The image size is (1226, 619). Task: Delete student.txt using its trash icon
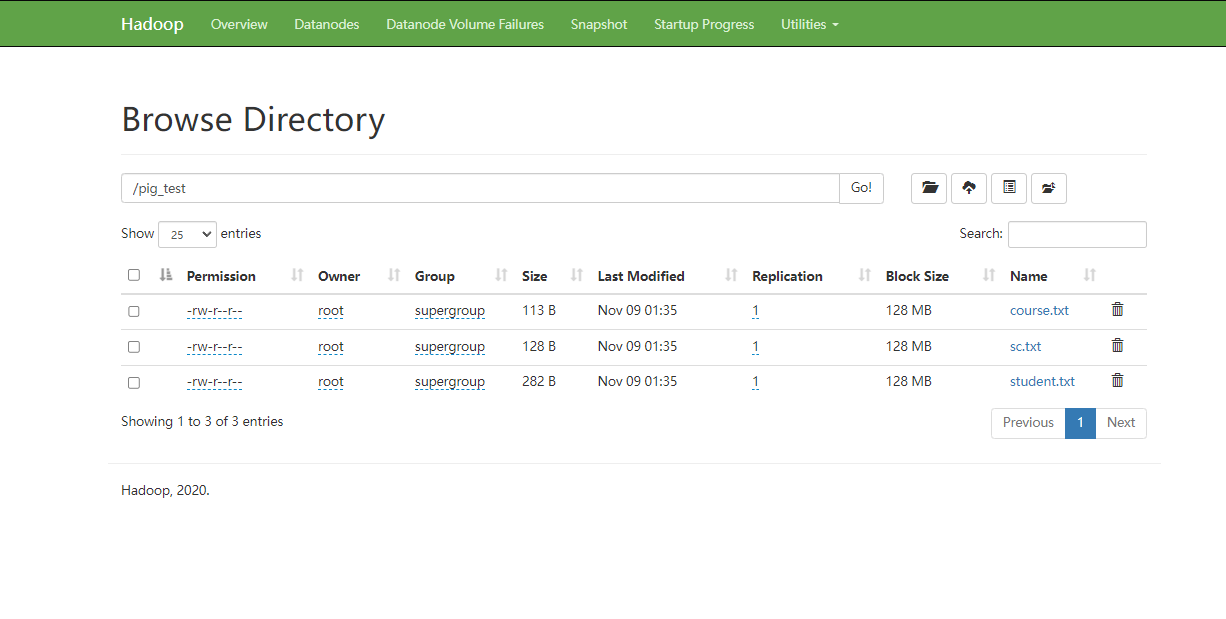[x=1117, y=381]
